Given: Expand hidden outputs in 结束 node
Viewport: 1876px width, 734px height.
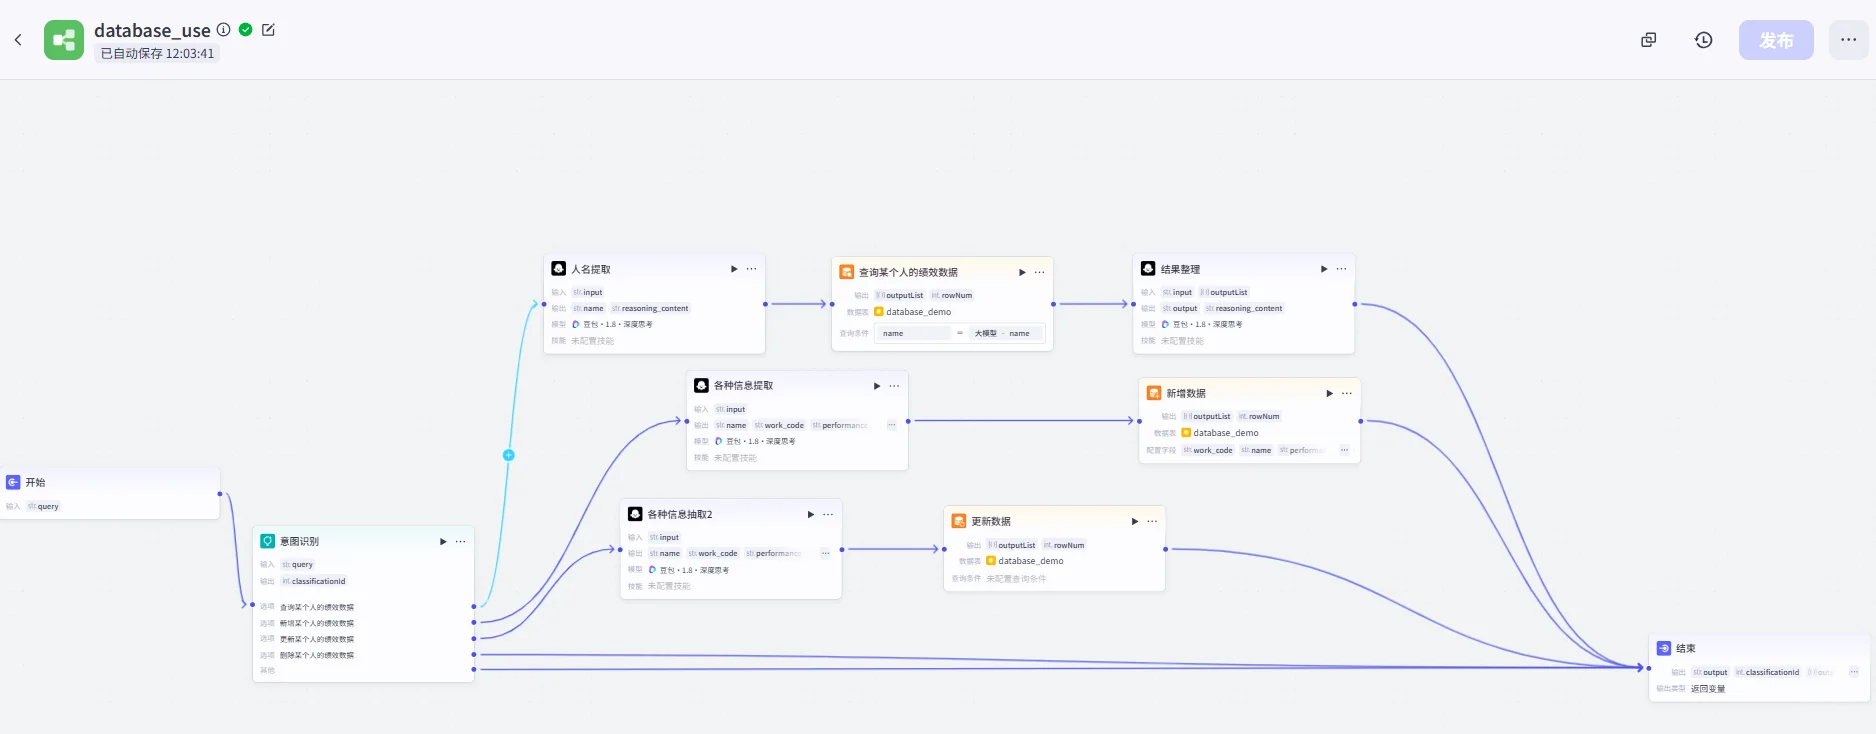Looking at the screenshot, I should point(1853,672).
